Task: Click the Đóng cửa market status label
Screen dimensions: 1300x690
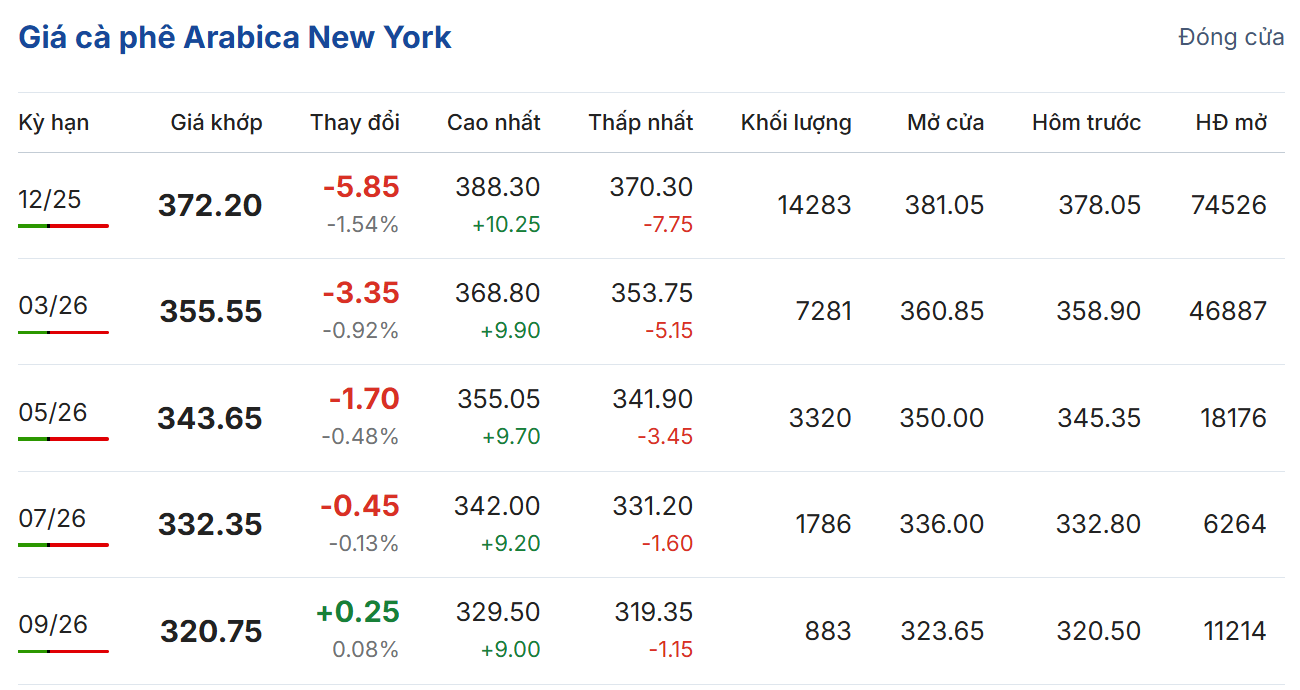Action: [x=1231, y=38]
